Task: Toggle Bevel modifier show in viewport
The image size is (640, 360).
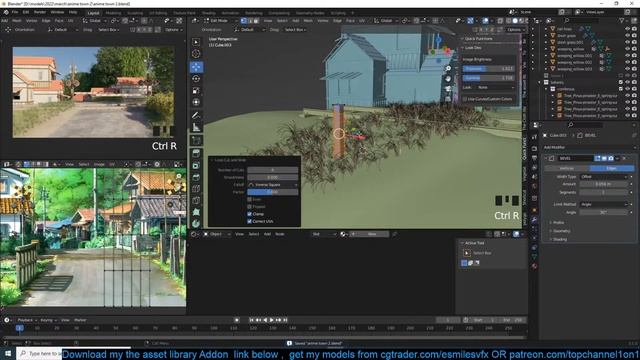Action: [604, 158]
